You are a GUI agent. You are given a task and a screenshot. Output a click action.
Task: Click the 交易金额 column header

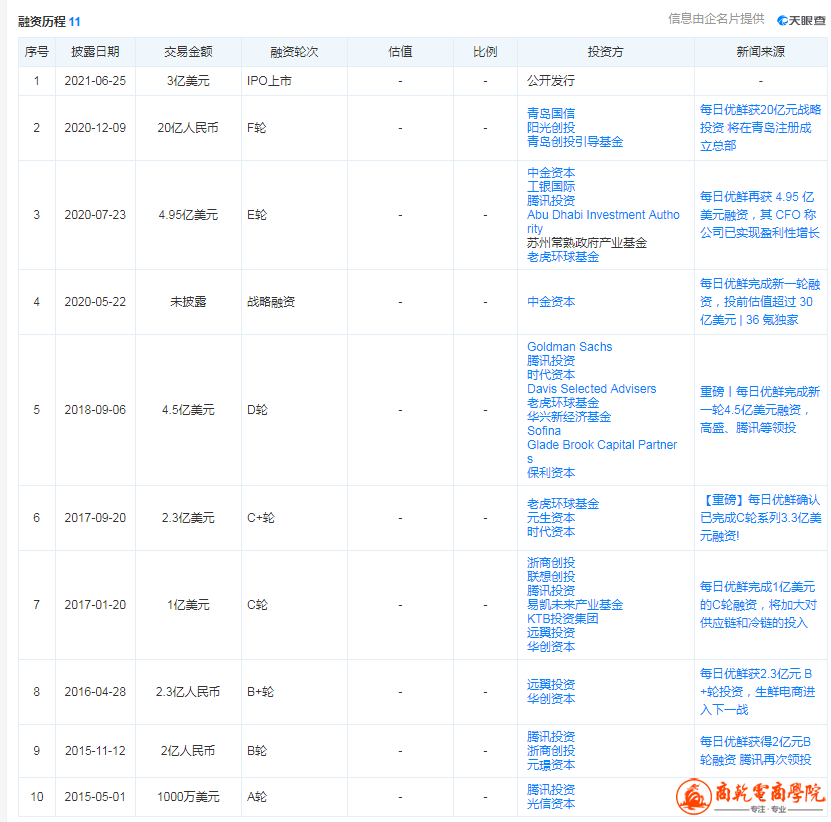point(188,52)
